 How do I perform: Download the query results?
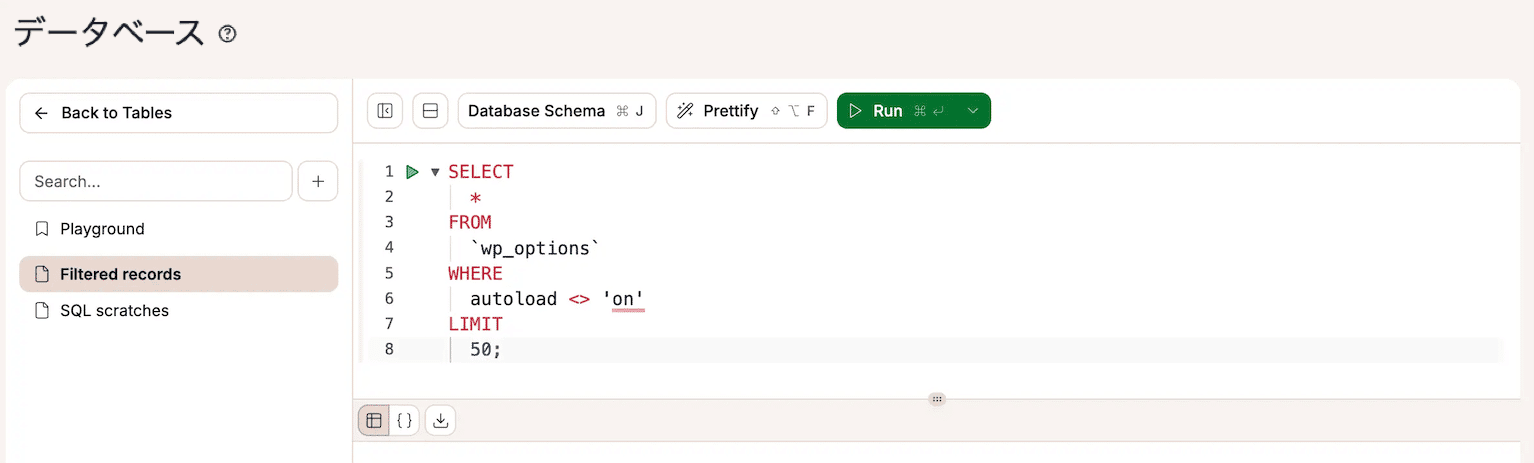pos(440,421)
